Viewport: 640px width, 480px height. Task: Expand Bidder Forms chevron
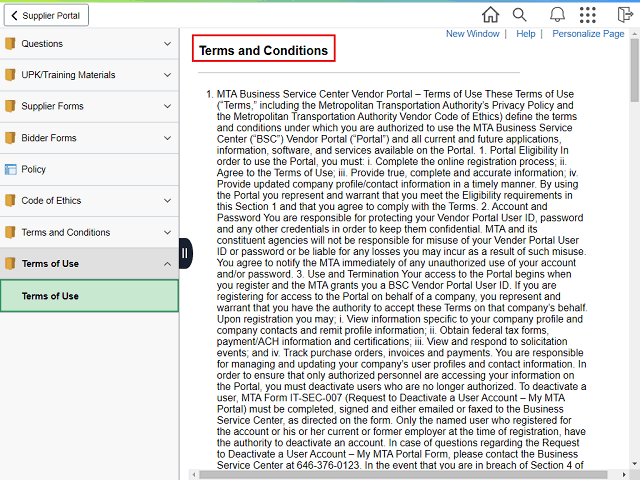[x=167, y=138]
